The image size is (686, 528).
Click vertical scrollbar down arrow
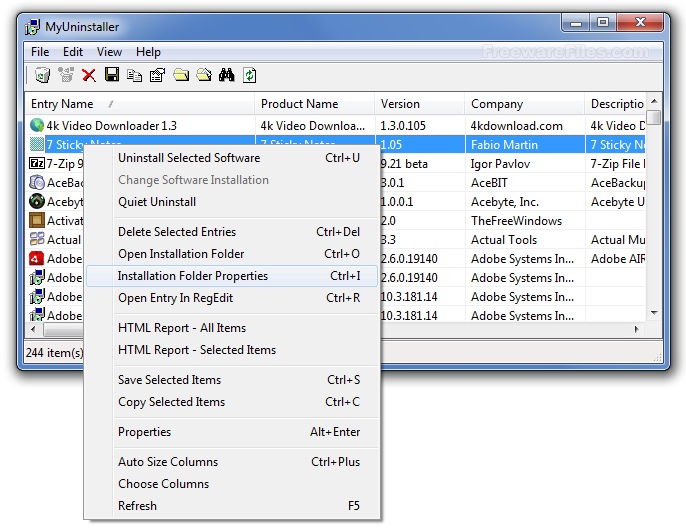click(654, 312)
